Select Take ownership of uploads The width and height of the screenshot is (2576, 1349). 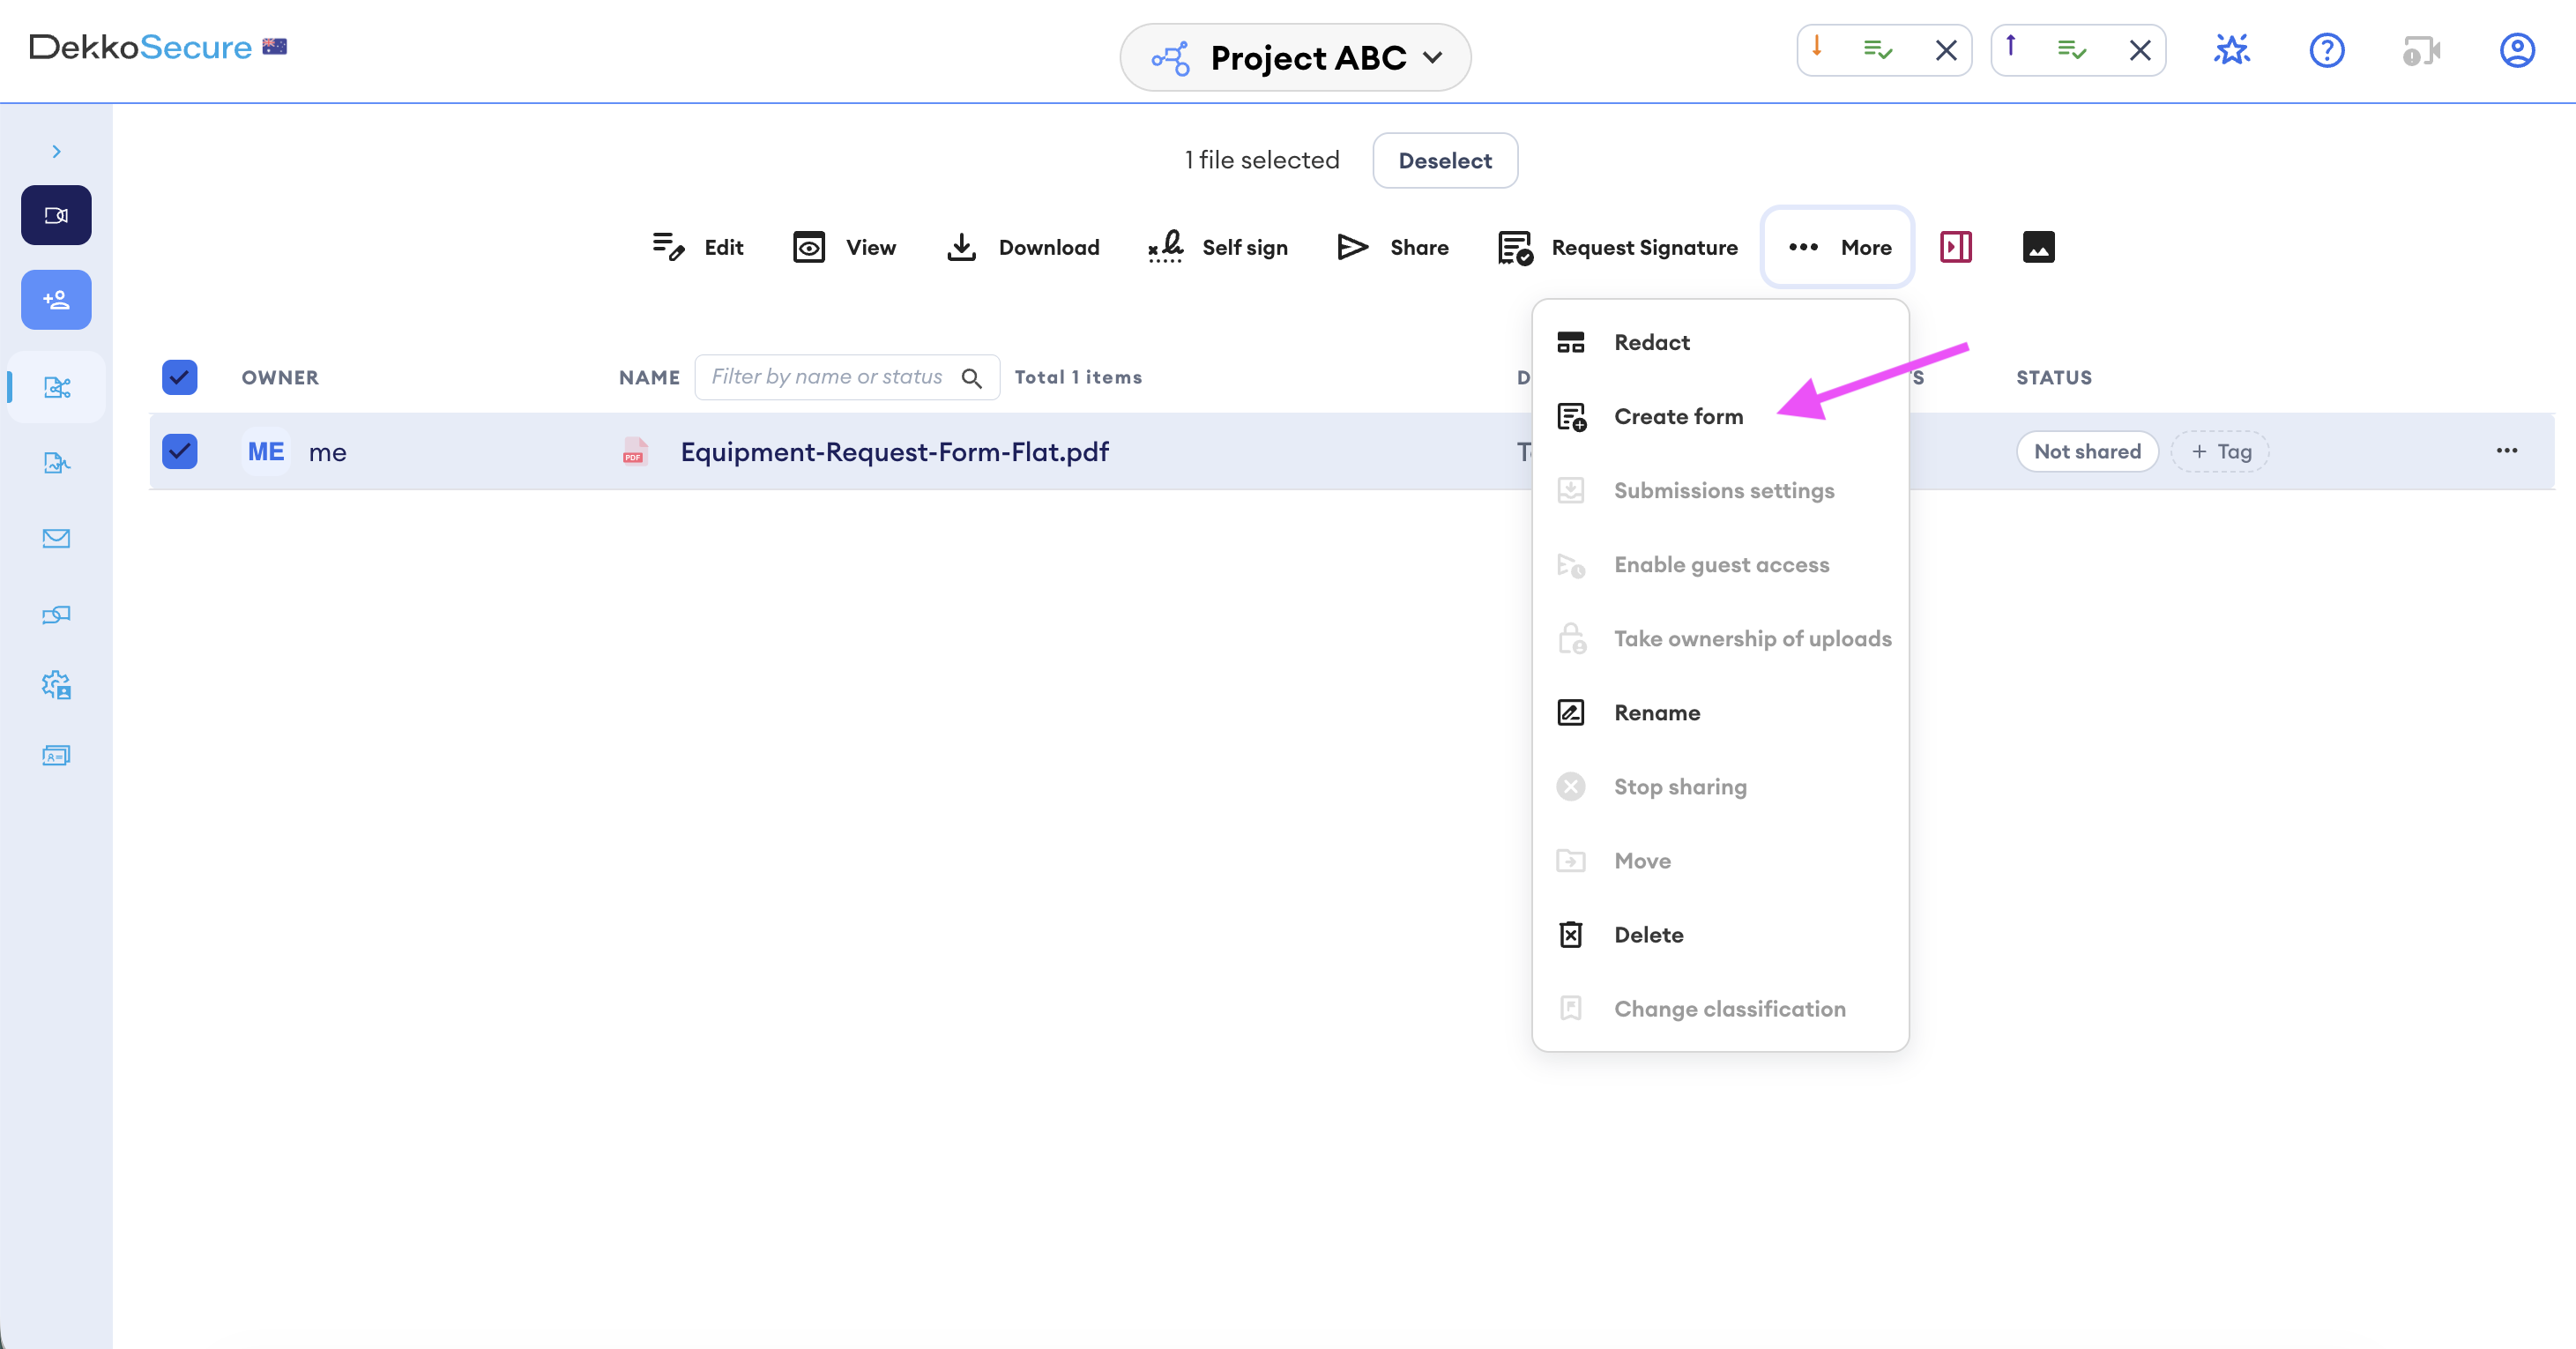coord(1720,638)
